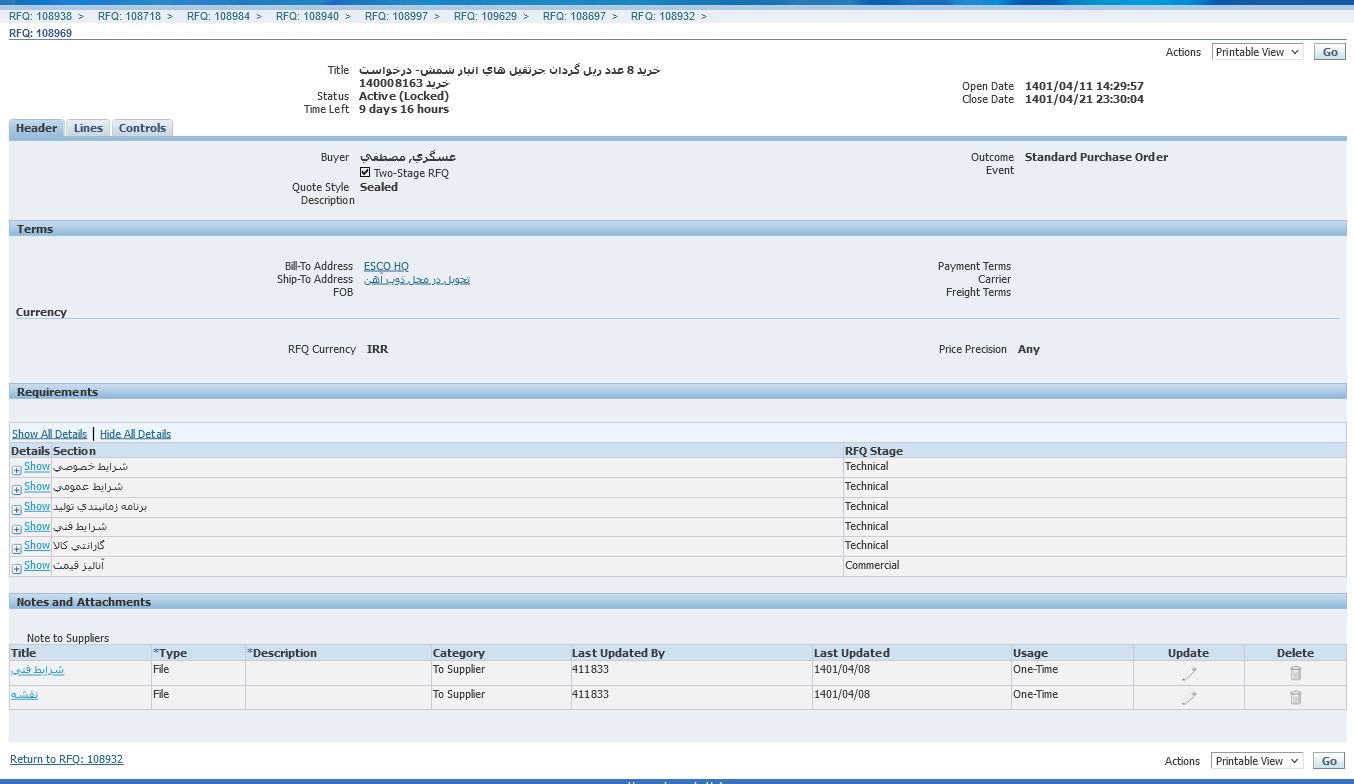
Task: Navigate to breadcrumb RFQ: 108932
Action: [x=662, y=16]
